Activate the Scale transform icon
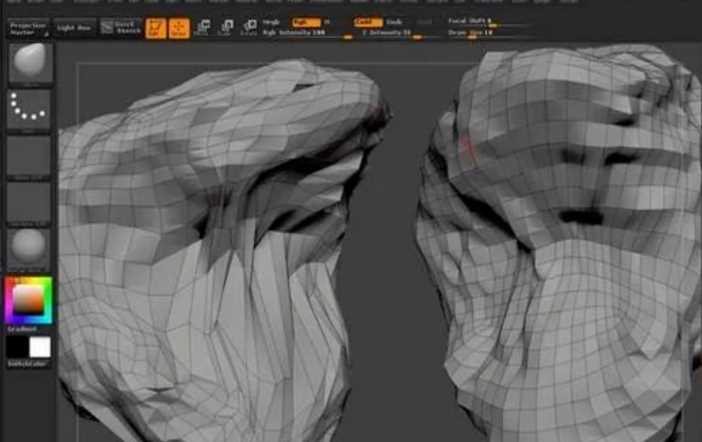The width and height of the screenshot is (702, 442). pyautogui.click(x=226, y=27)
